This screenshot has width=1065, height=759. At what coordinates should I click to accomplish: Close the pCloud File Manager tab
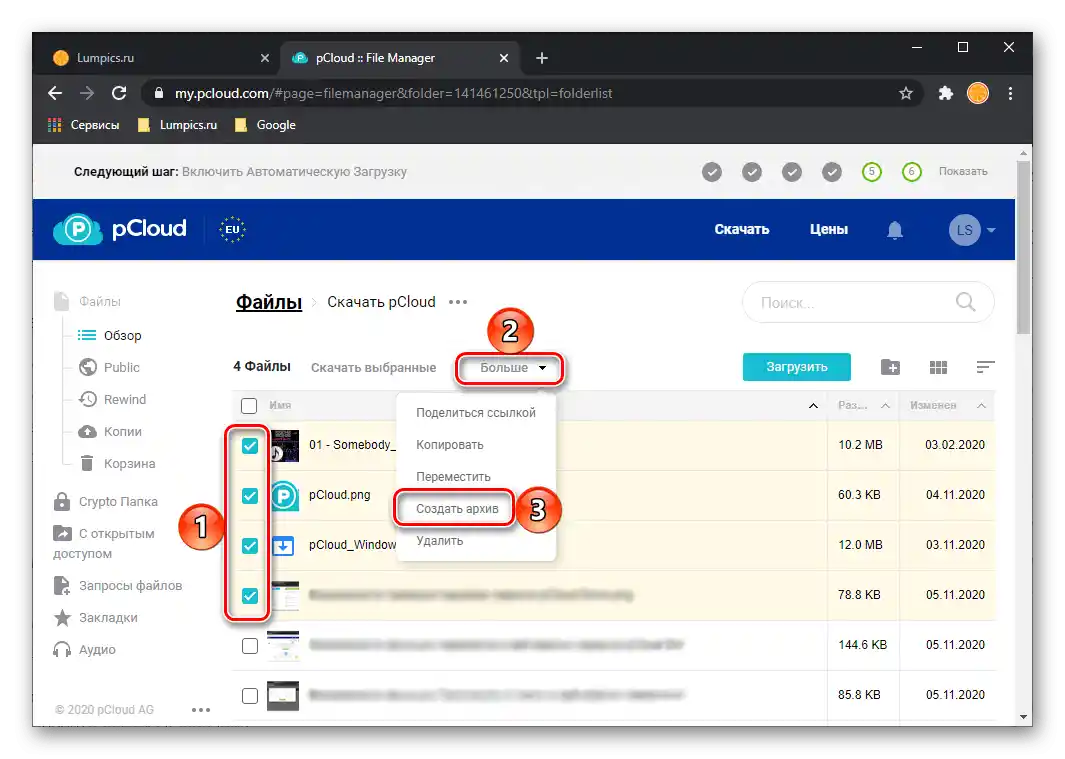[503, 58]
